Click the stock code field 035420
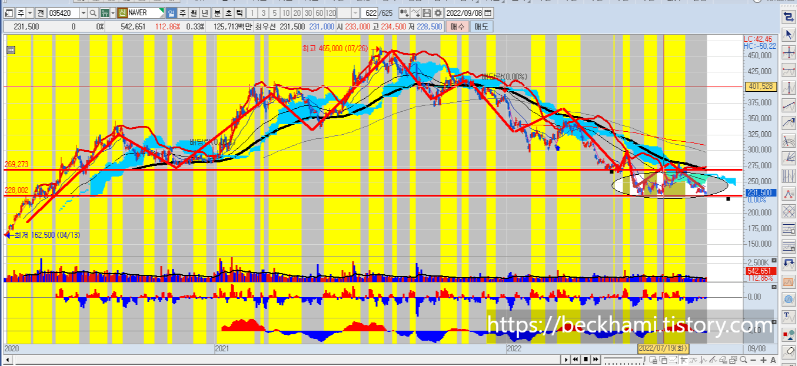This screenshot has height=366, width=797. [64, 13]
